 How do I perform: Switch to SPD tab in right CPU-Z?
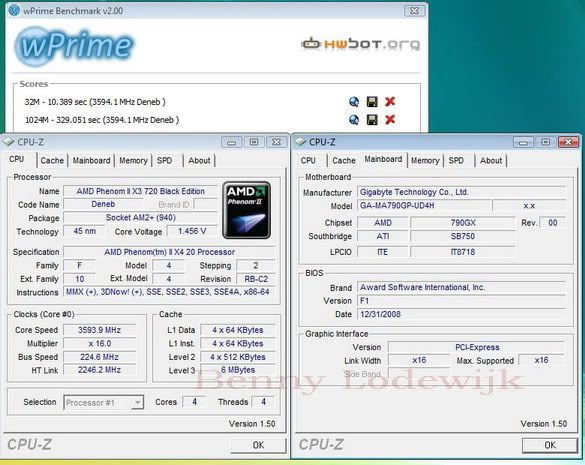(x=456, y=160)
